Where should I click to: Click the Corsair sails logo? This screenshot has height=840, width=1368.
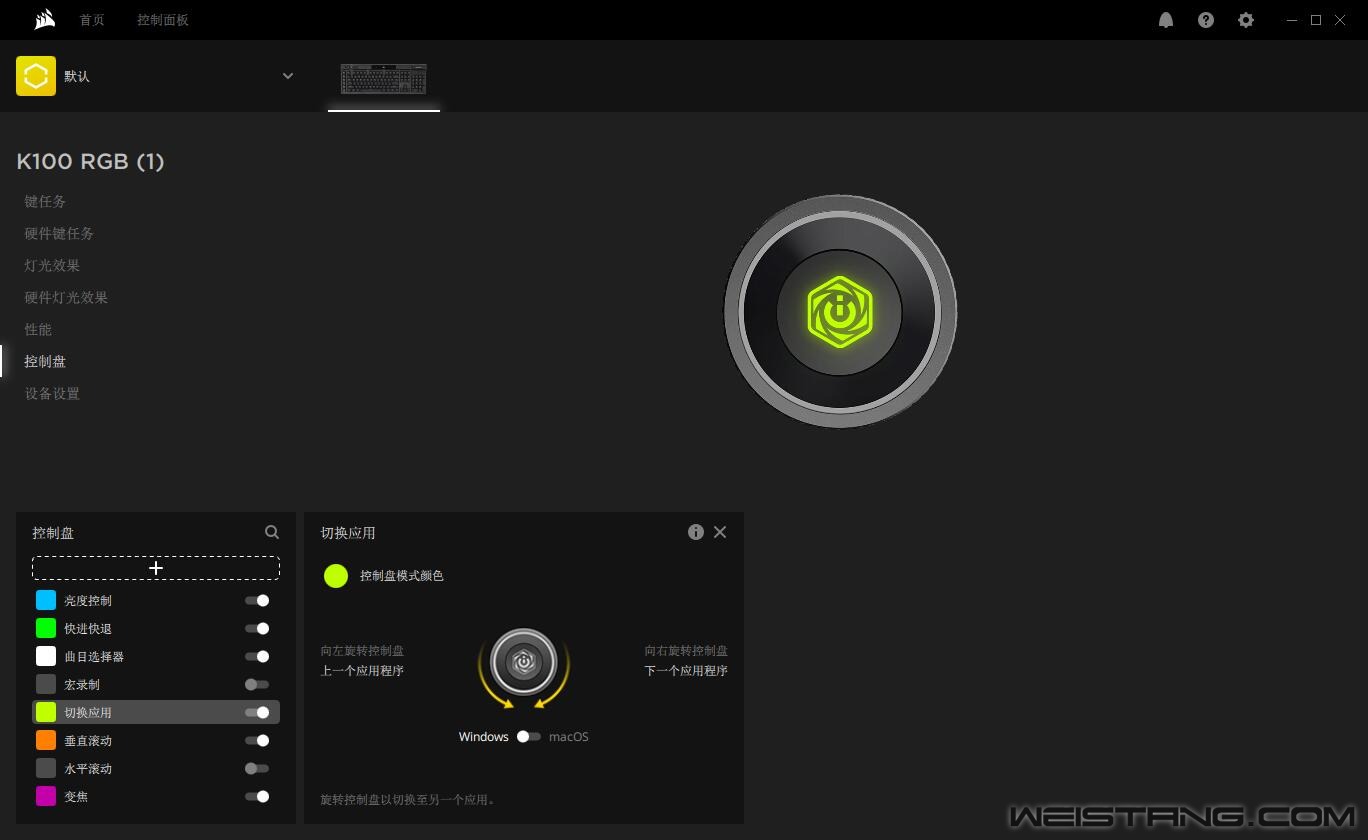[x=44, y=20]
